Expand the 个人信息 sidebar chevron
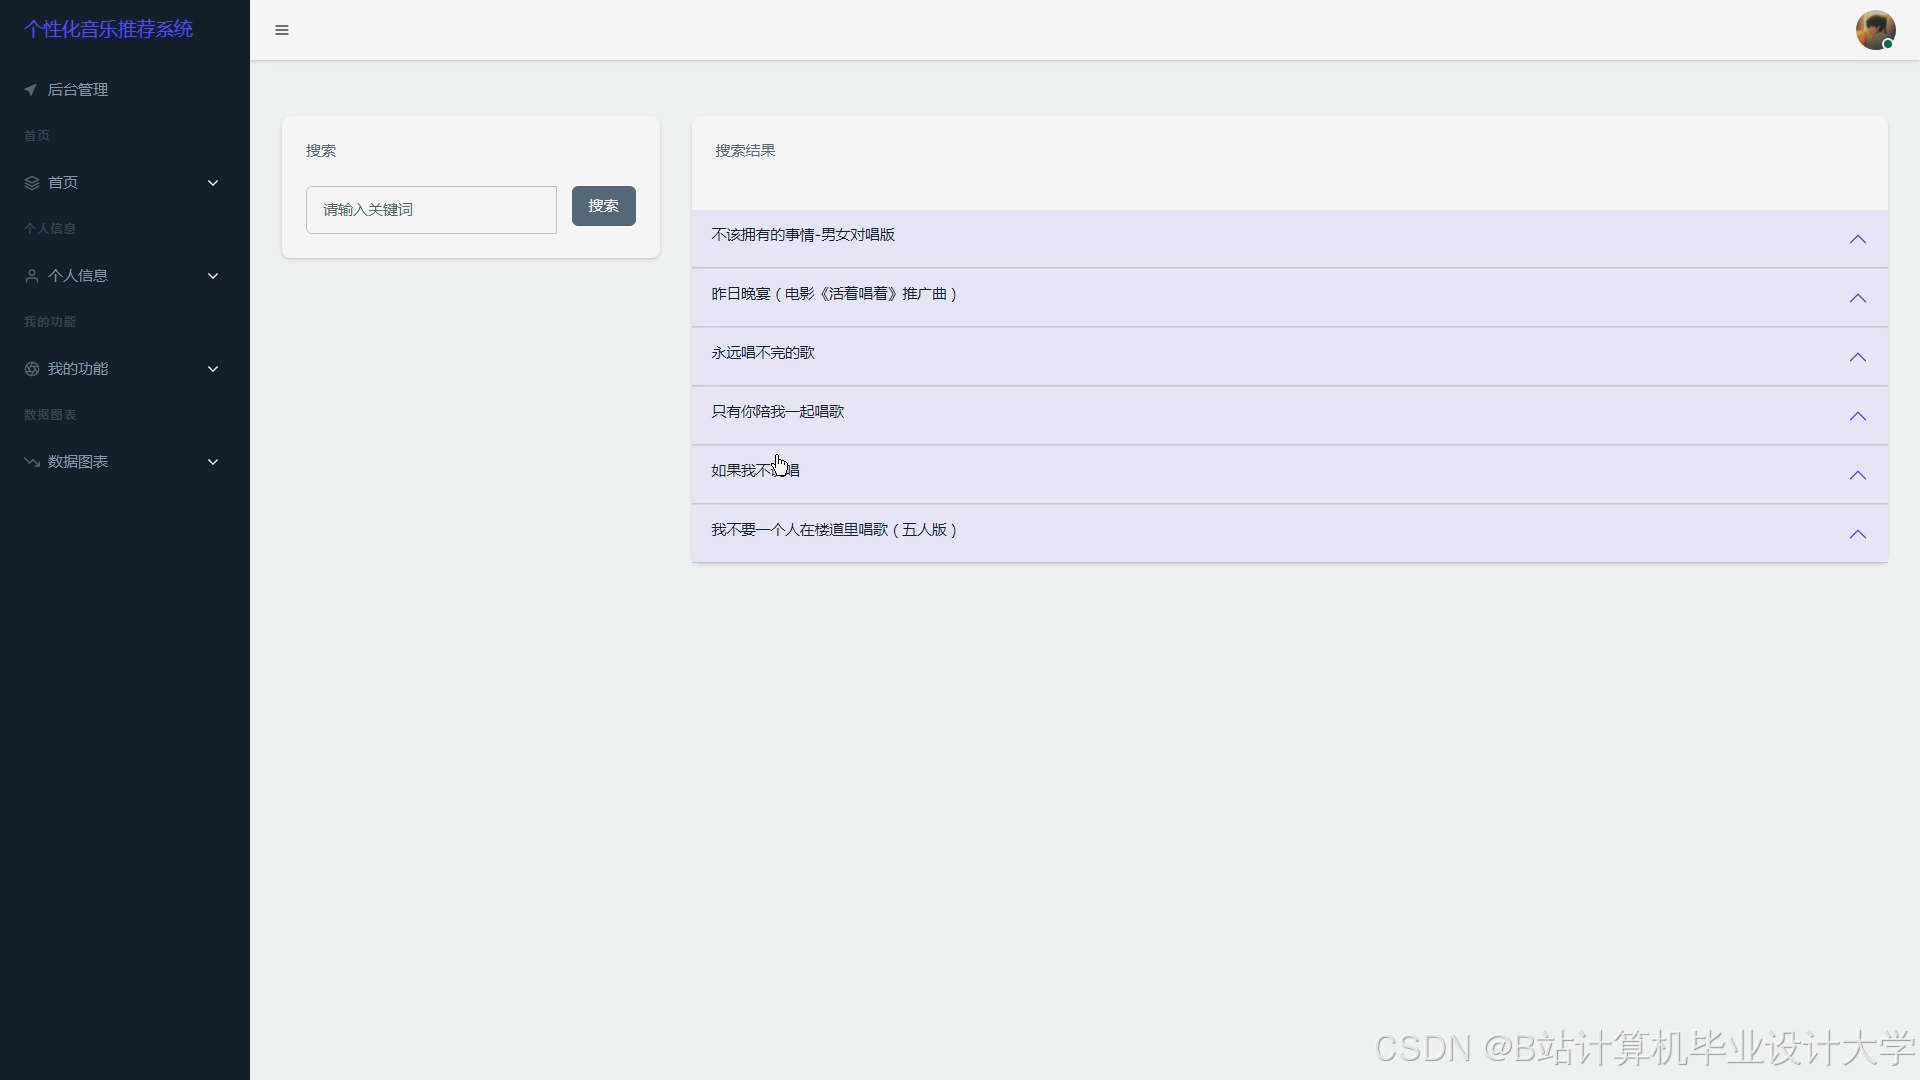Screen dimensions: 1920x1080 click(x=213, y=276)
